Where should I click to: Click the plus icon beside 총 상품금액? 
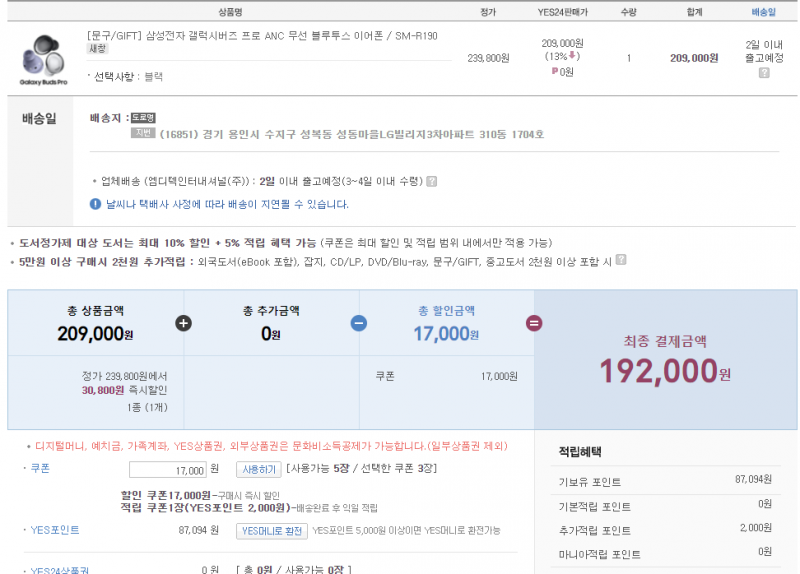[x=184, y=323]
